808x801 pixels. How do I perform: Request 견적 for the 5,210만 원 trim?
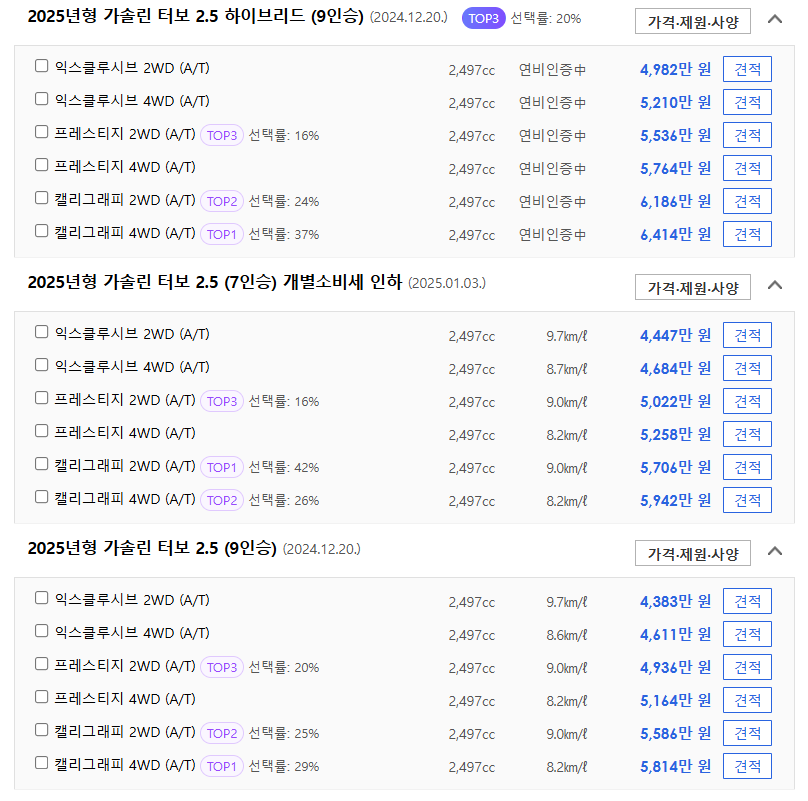[x=747, y=102]
